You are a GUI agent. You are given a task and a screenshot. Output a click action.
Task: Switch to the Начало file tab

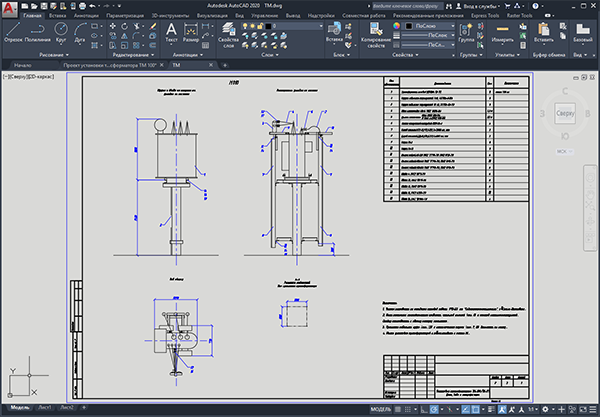coord(23,65)
